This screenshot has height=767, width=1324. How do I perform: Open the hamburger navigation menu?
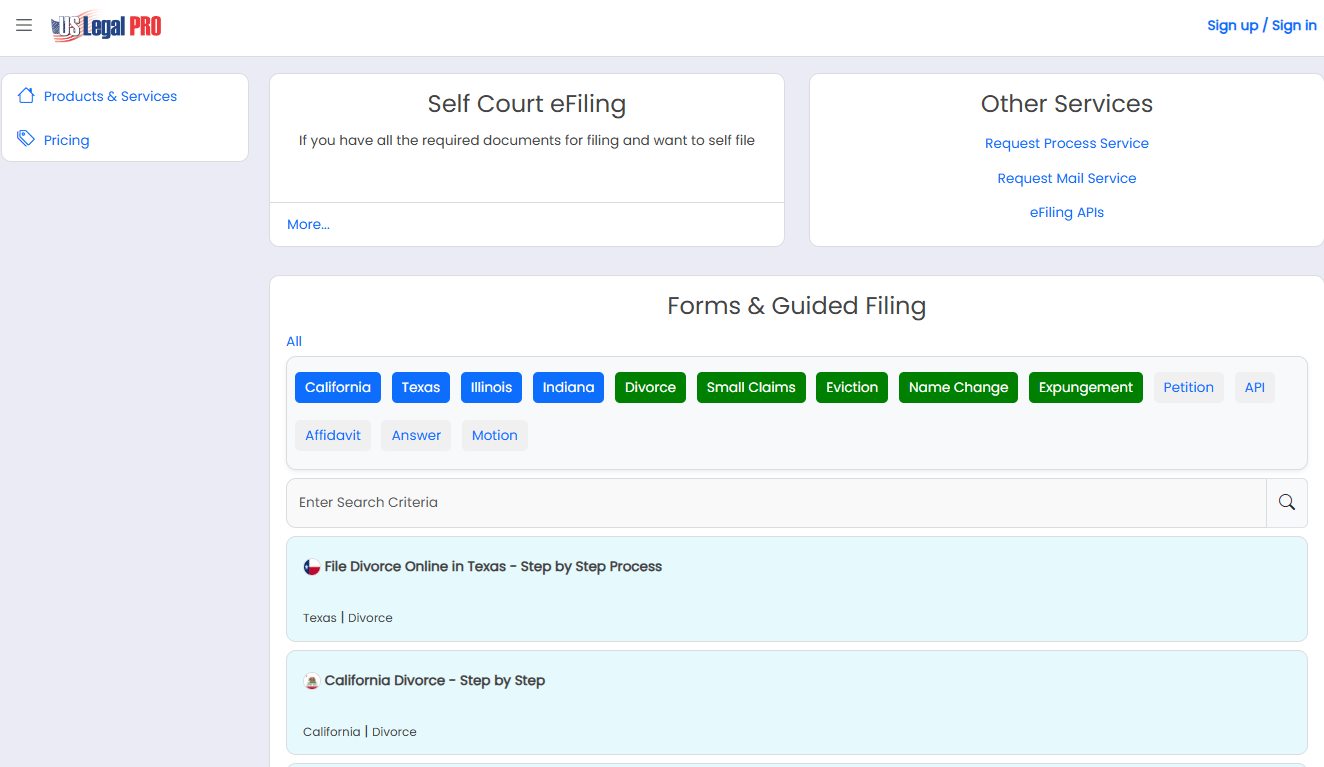(x=24, y=25)
